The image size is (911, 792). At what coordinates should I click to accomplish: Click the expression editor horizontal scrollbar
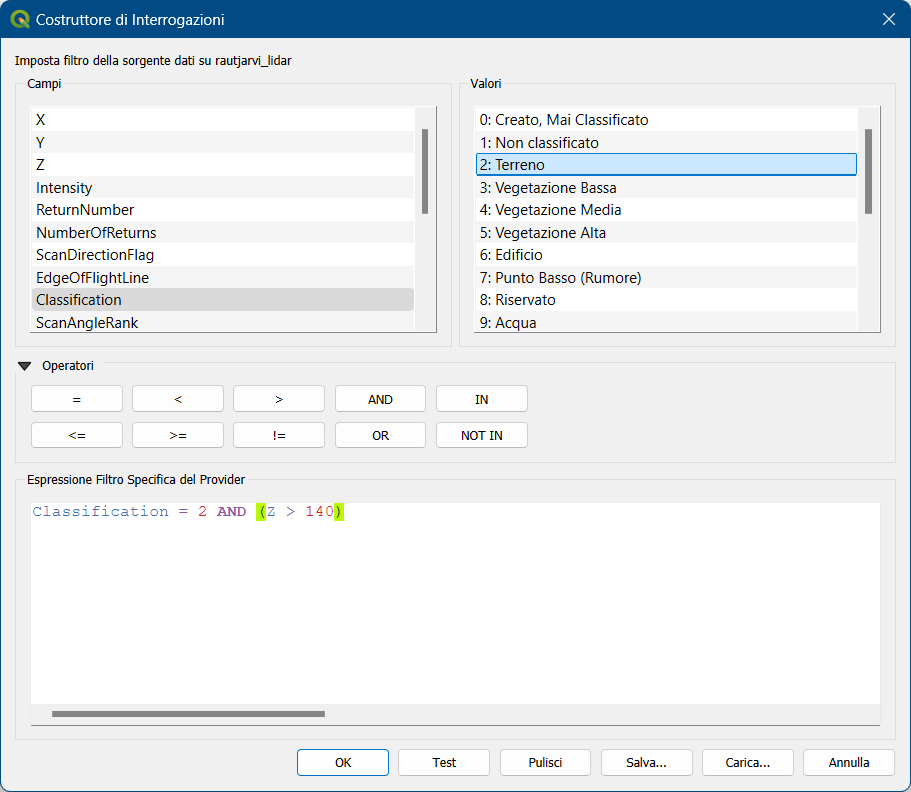(x=188, y=714)
